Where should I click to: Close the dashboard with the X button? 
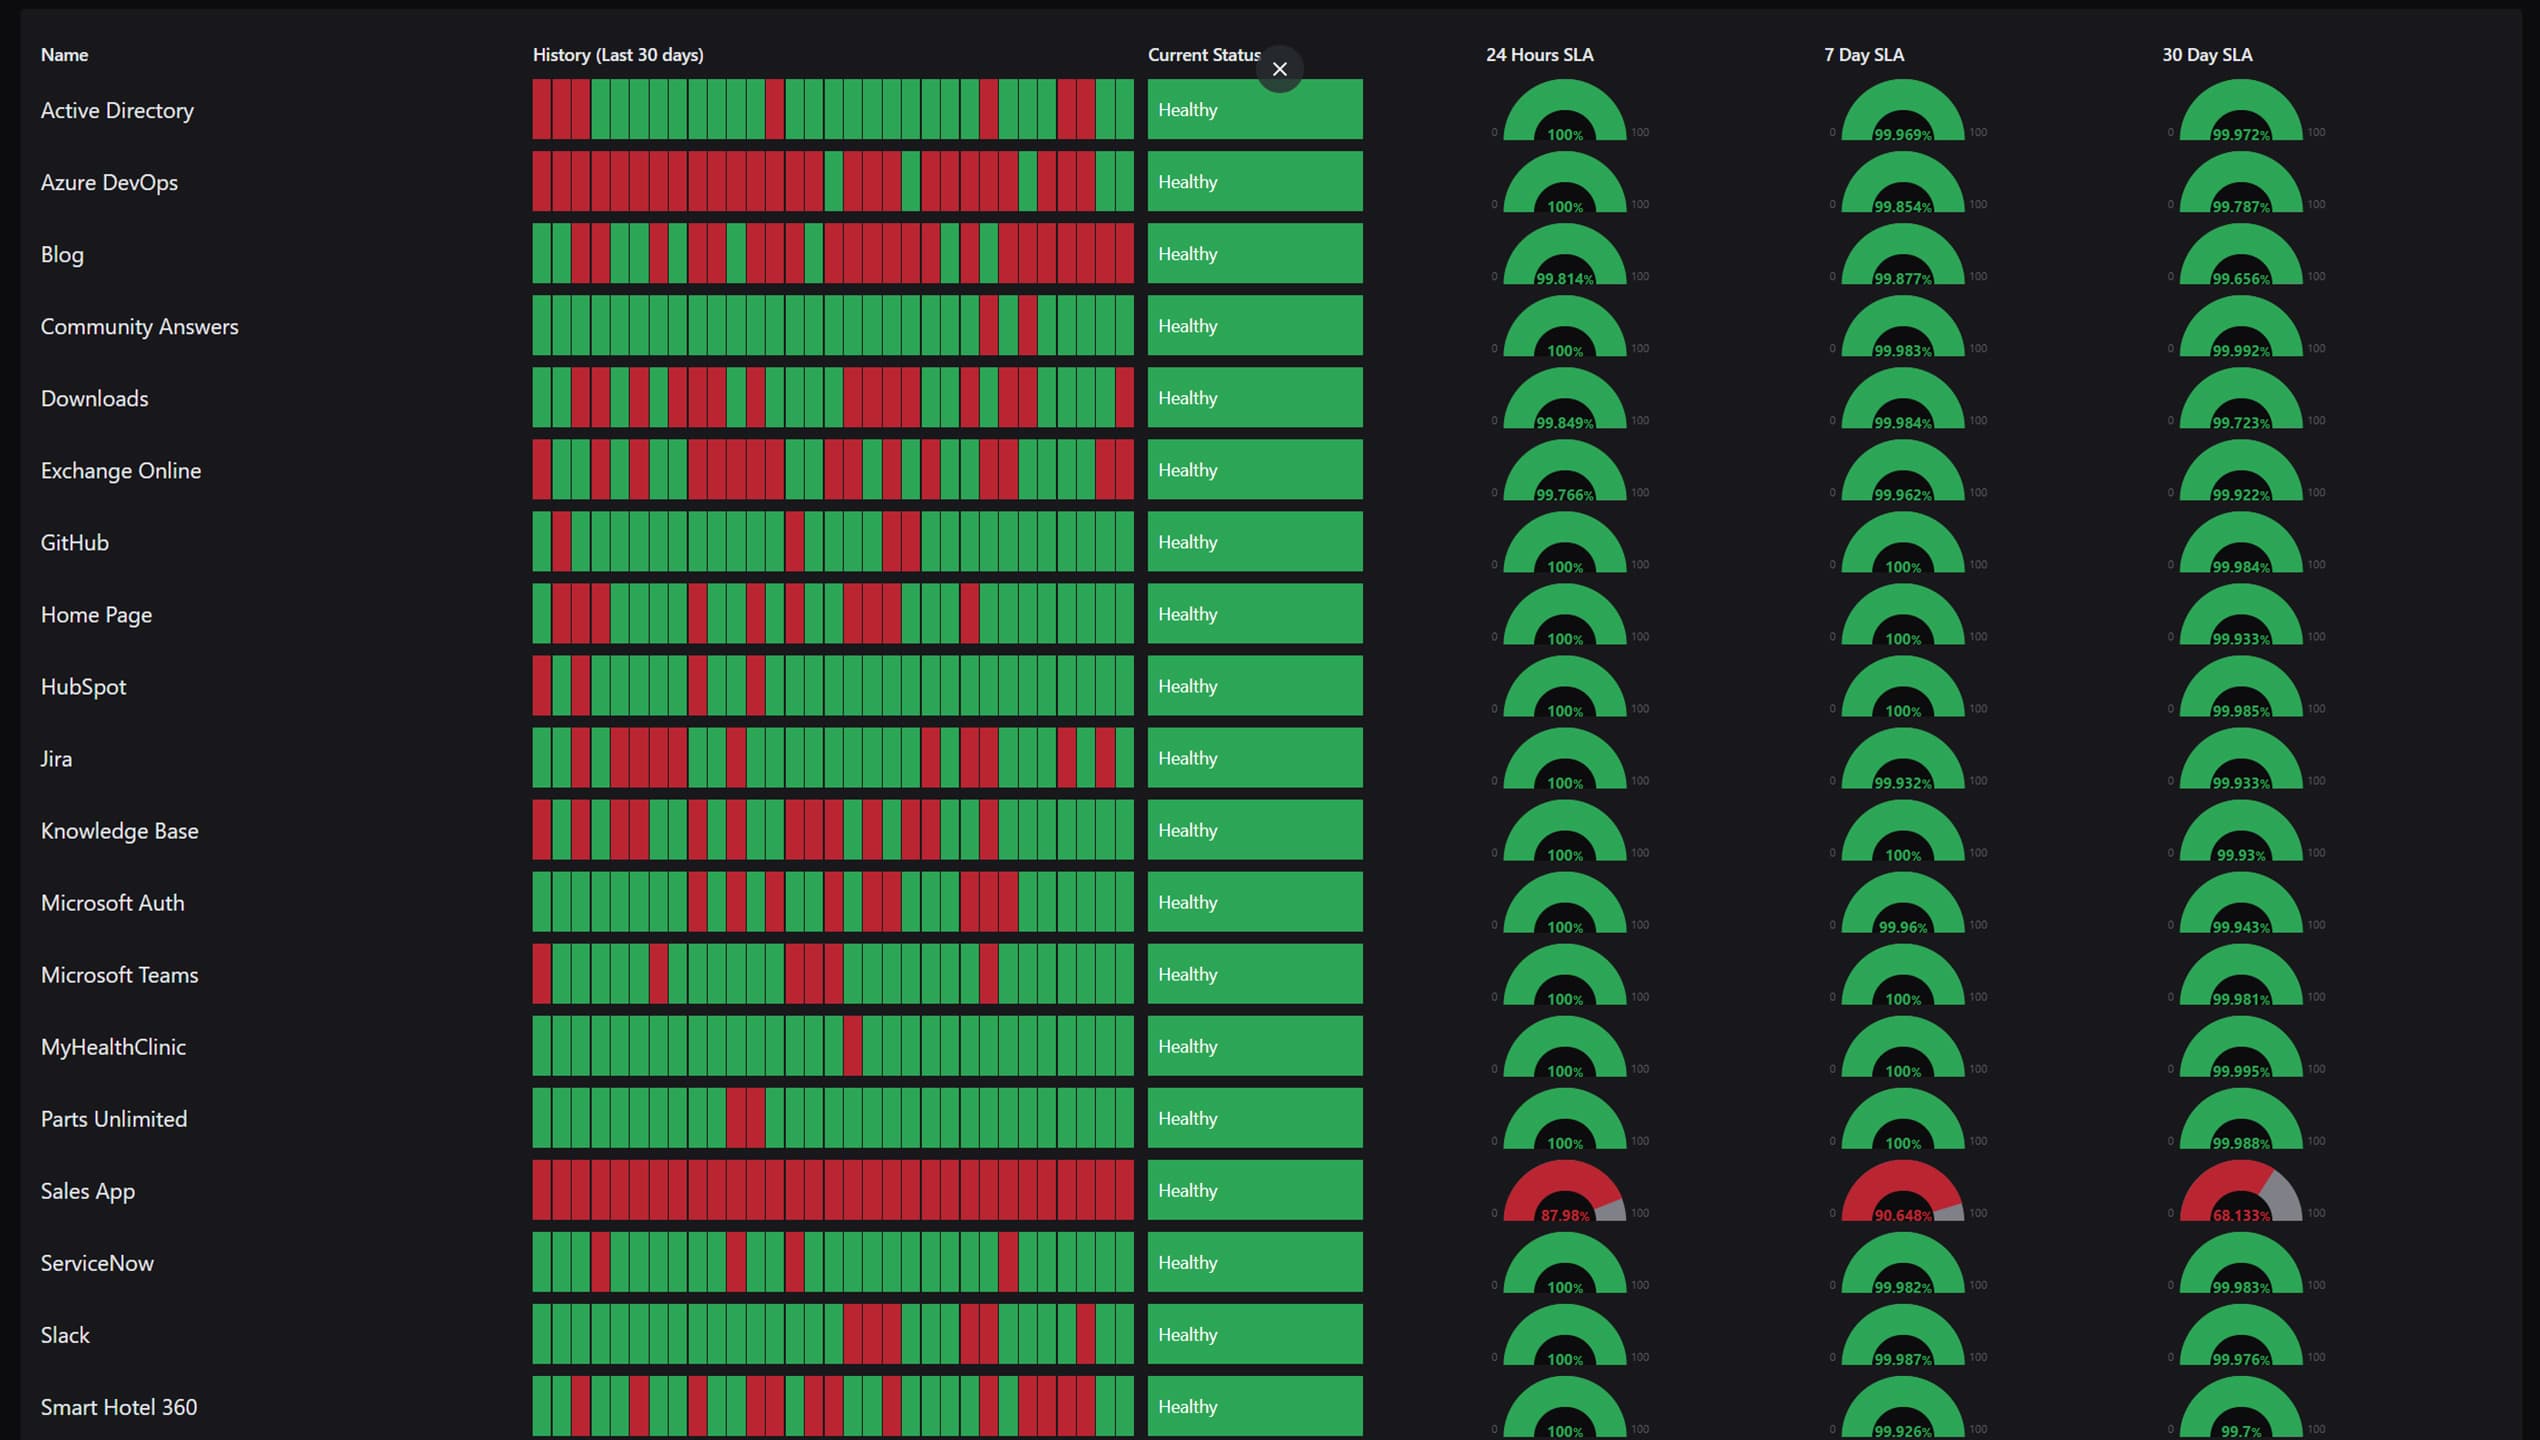coord(1279,69)
